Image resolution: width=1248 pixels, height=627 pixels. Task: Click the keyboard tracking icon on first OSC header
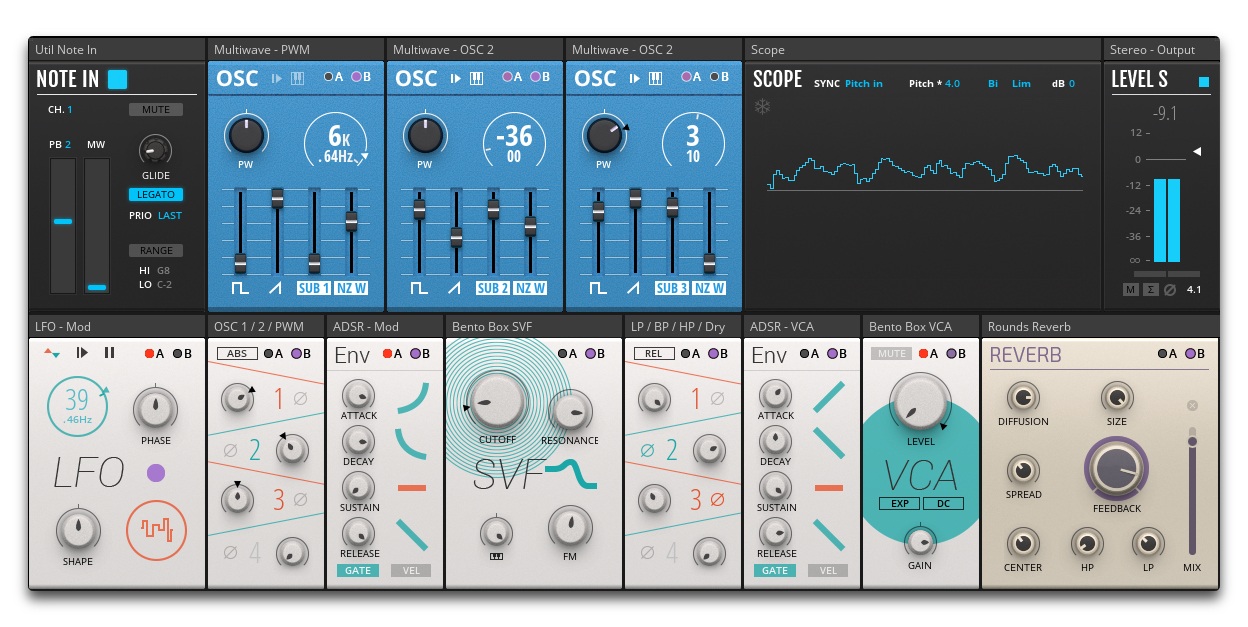click(x=297, y=78)
